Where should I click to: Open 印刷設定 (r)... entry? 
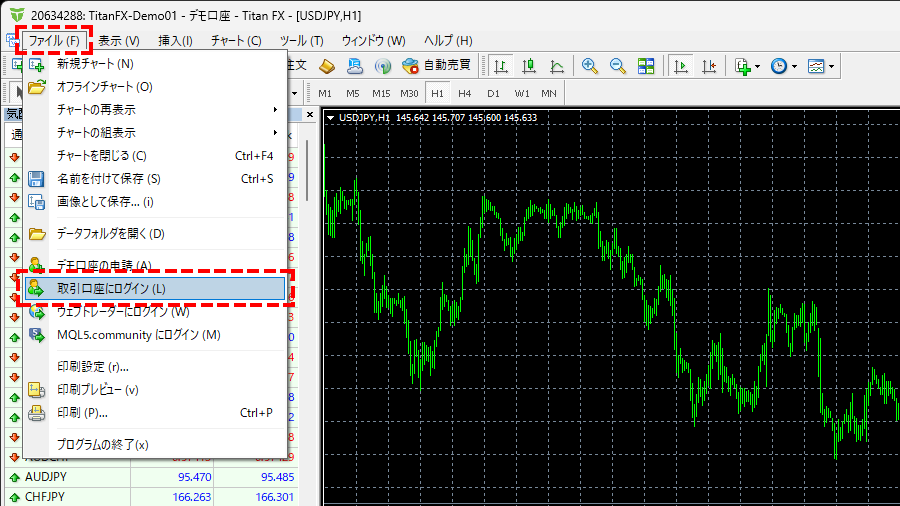tap(155, 367)
